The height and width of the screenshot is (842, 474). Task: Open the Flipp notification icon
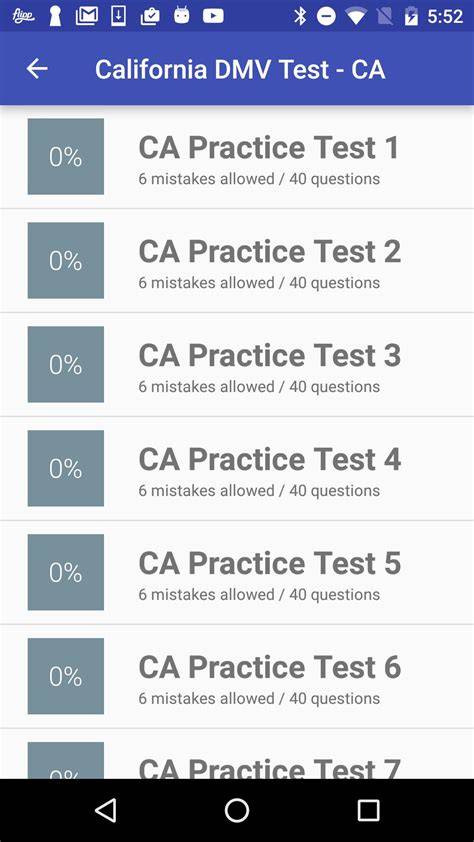(23, 17)
